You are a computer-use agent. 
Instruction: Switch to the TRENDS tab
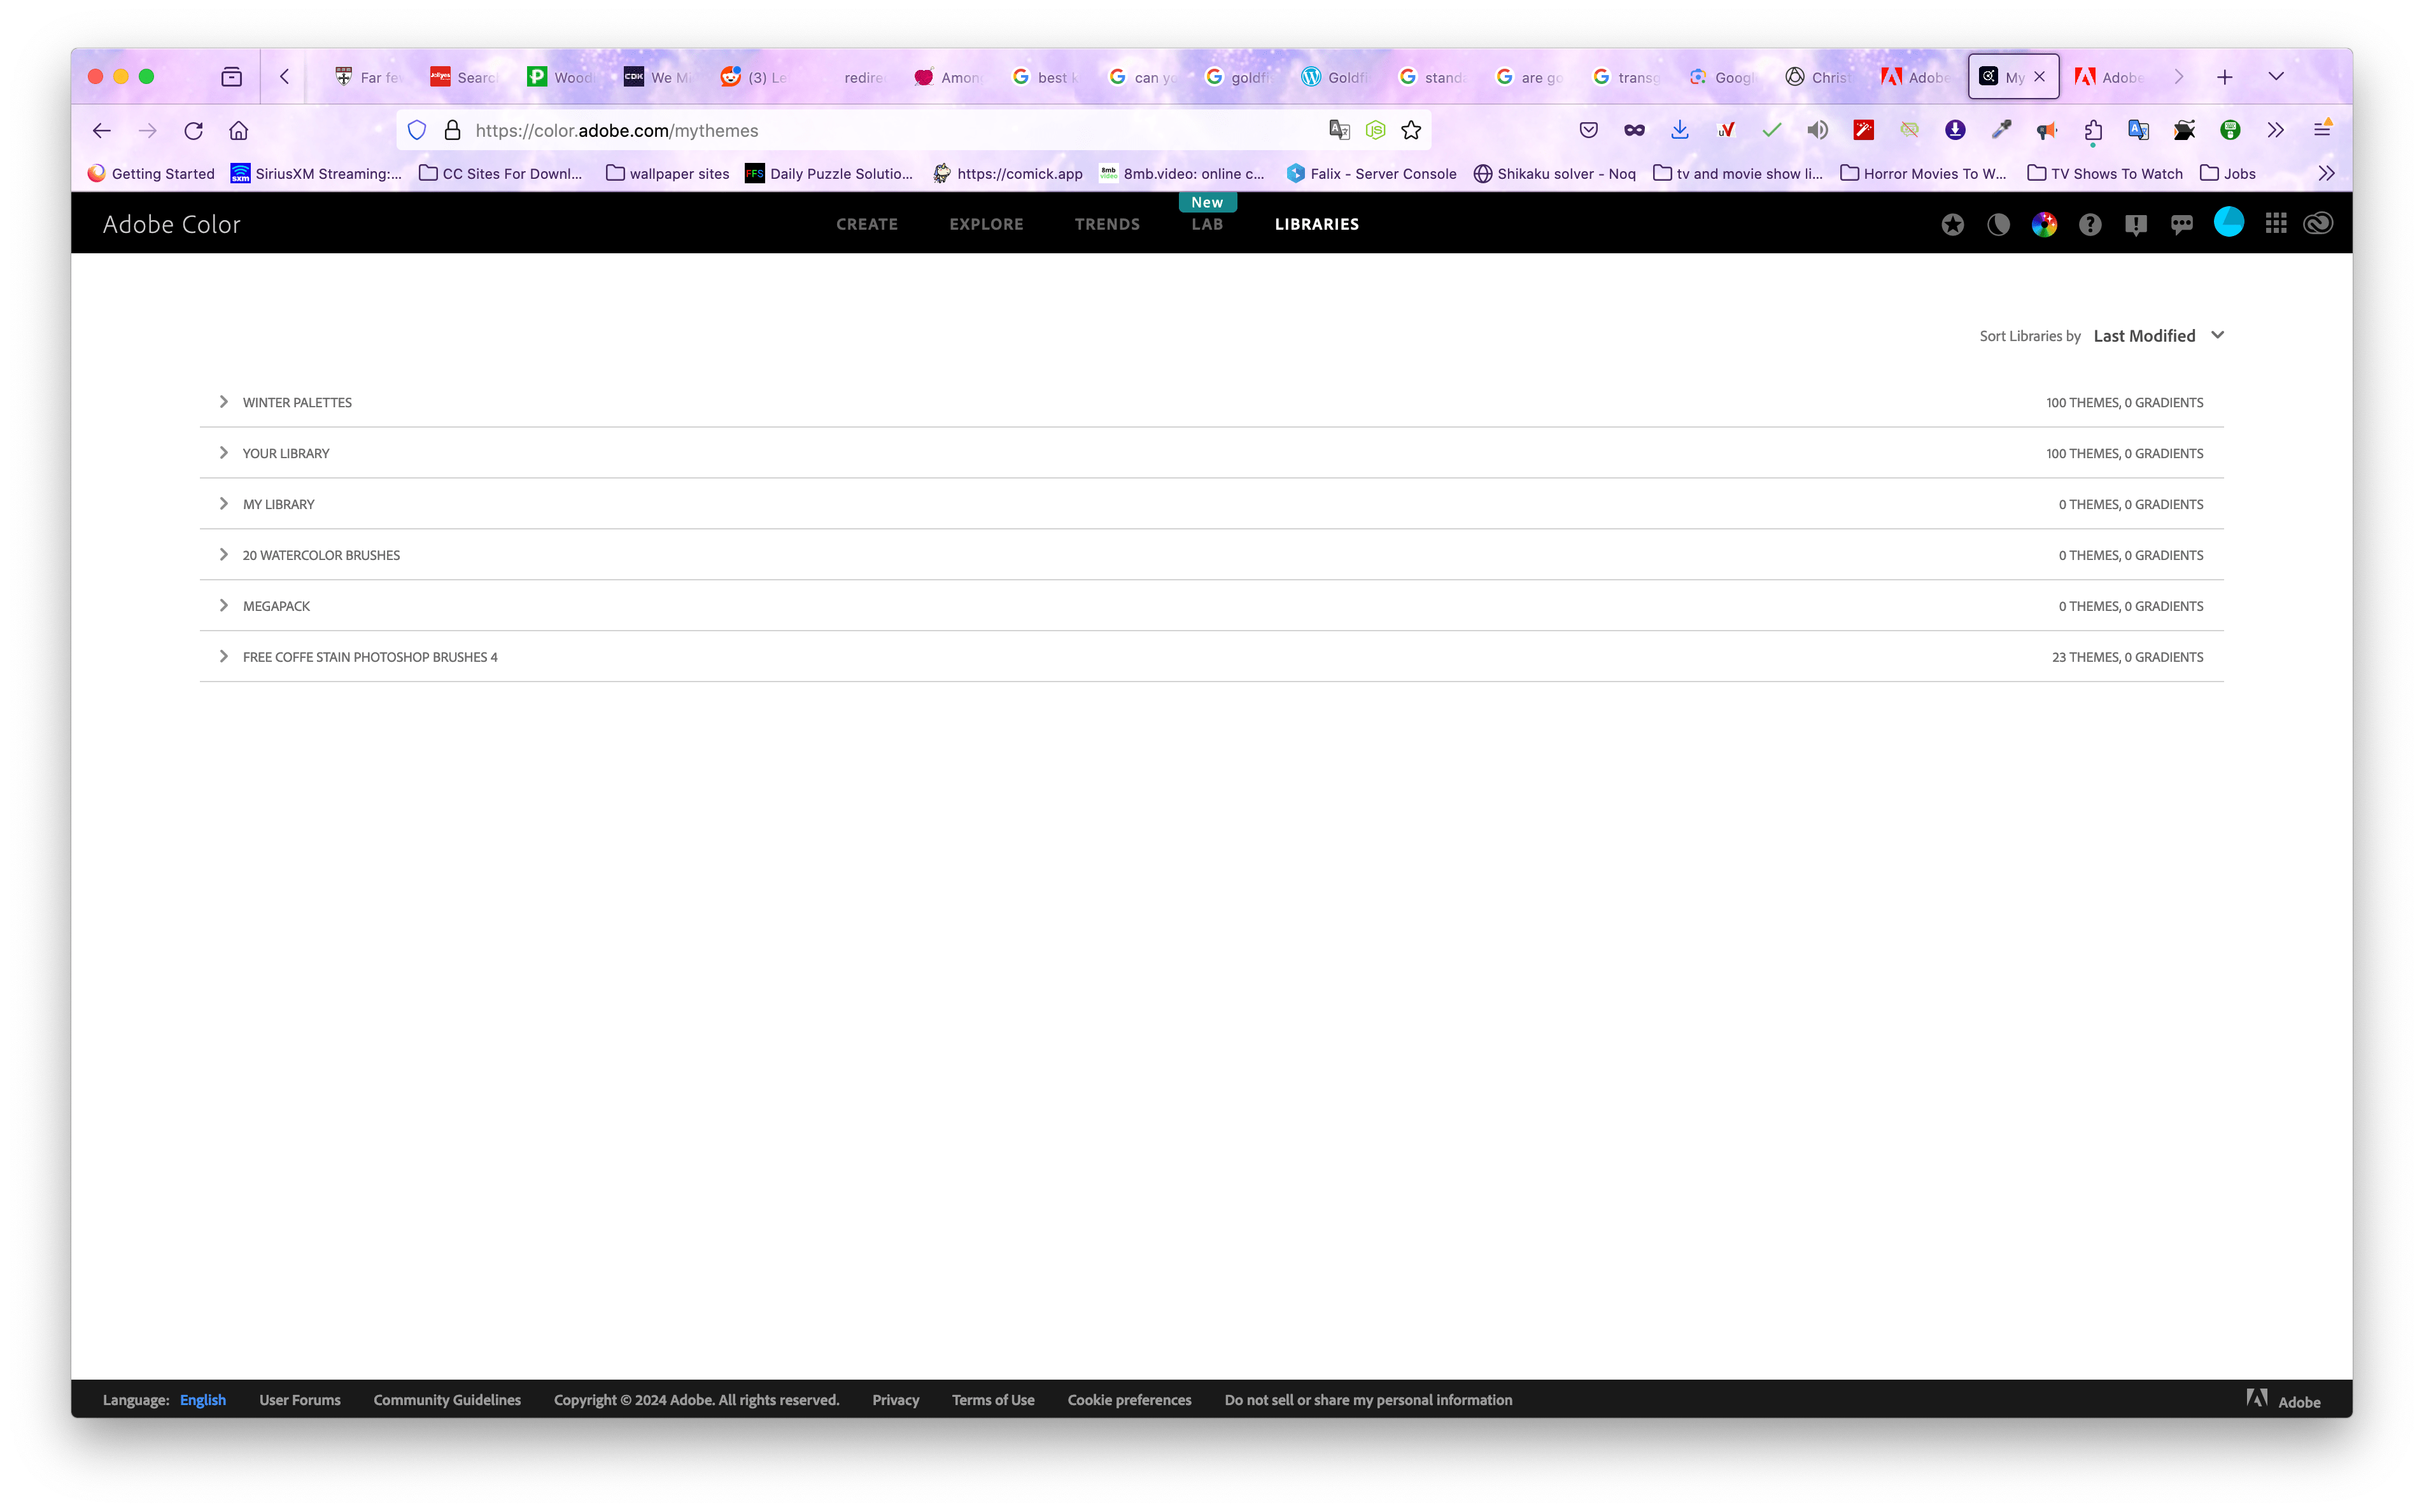1107,224
